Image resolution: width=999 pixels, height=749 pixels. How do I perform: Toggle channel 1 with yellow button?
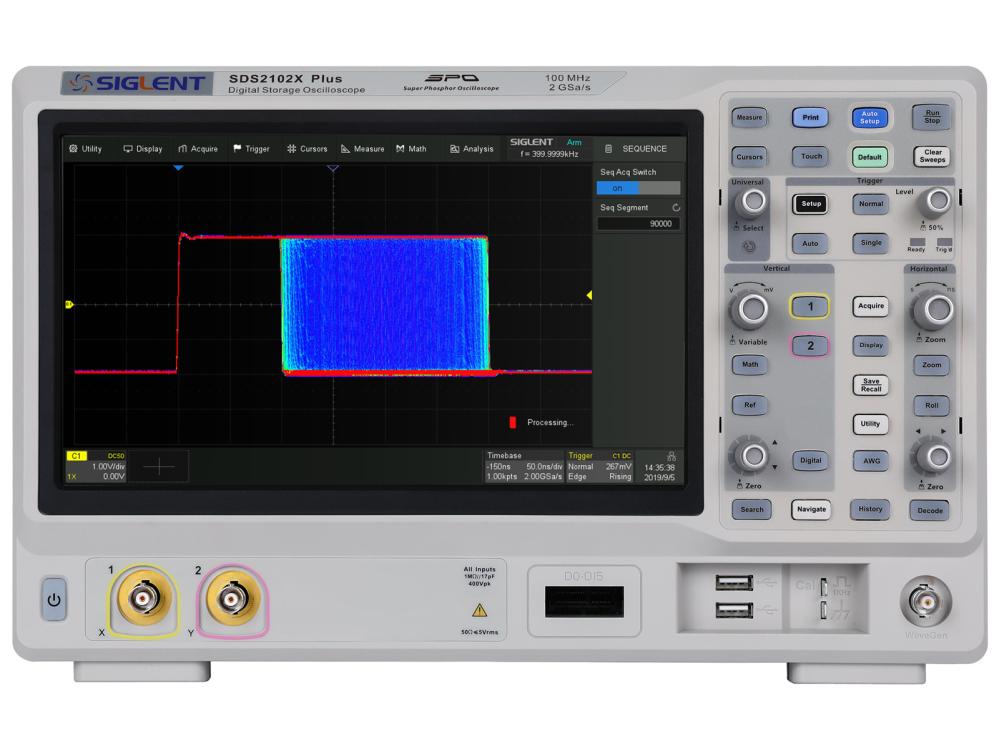[x=810, y=306]
